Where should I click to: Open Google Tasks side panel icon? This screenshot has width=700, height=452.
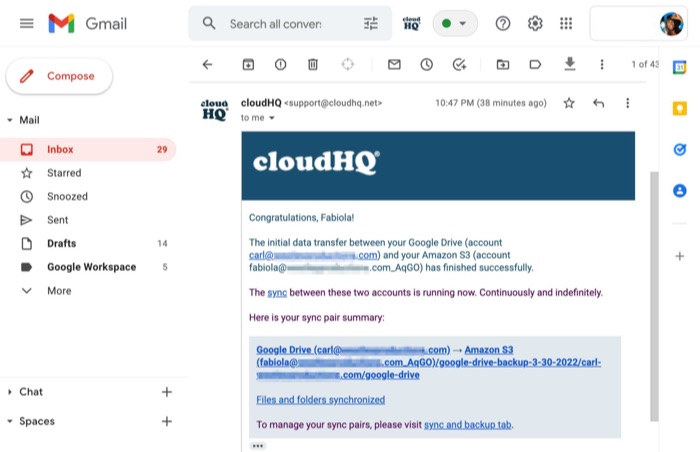point(679,149)
